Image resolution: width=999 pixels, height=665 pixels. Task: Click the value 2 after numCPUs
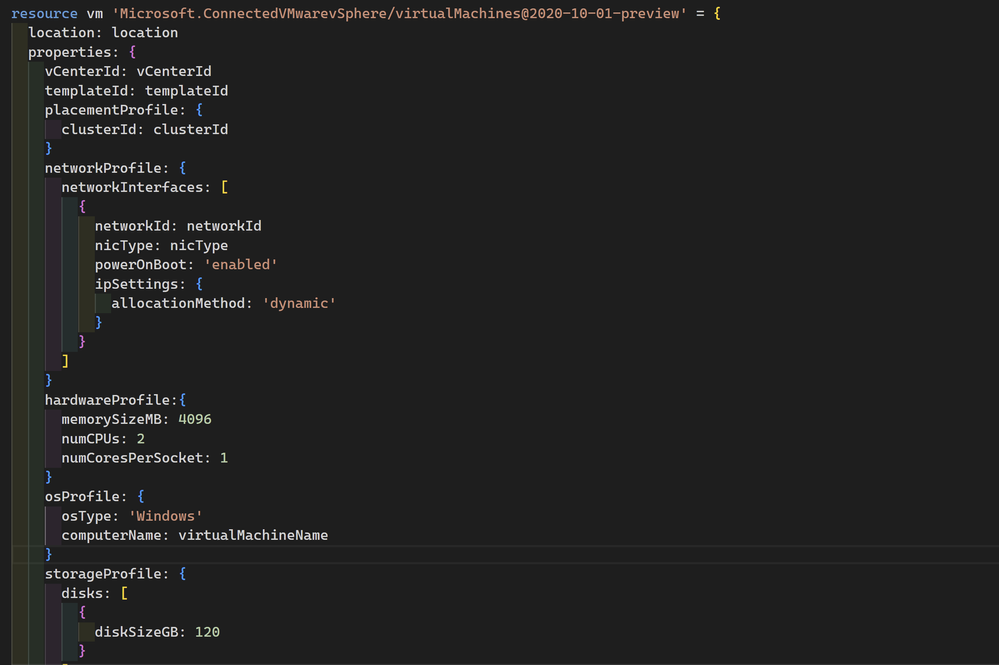coord(141,439)
